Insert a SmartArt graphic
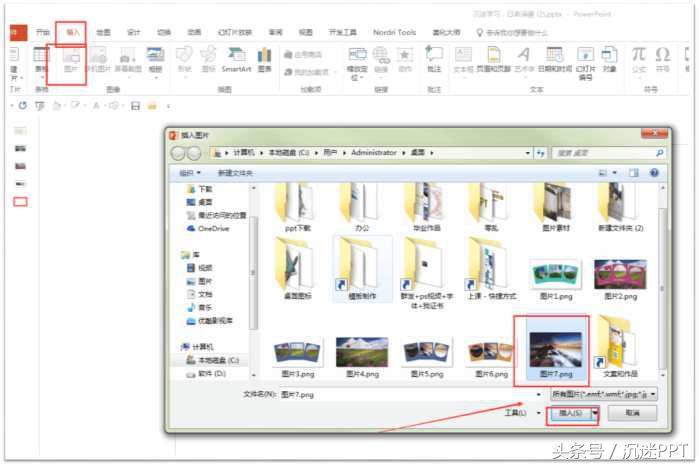 236,60
